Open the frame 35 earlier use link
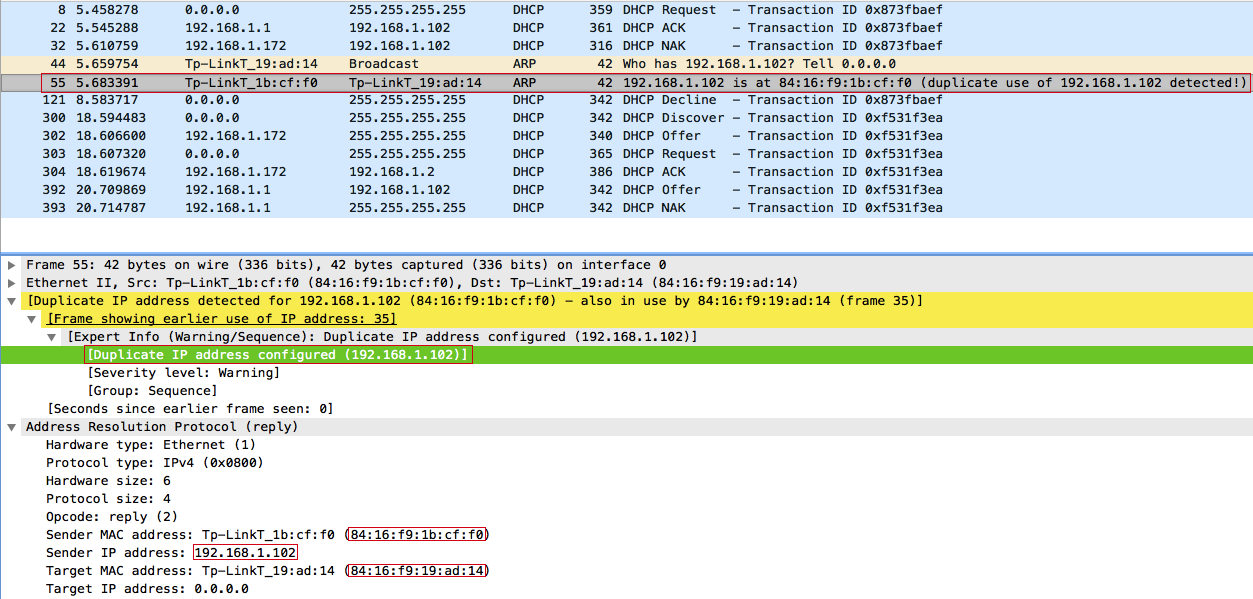 click(222, 319)
